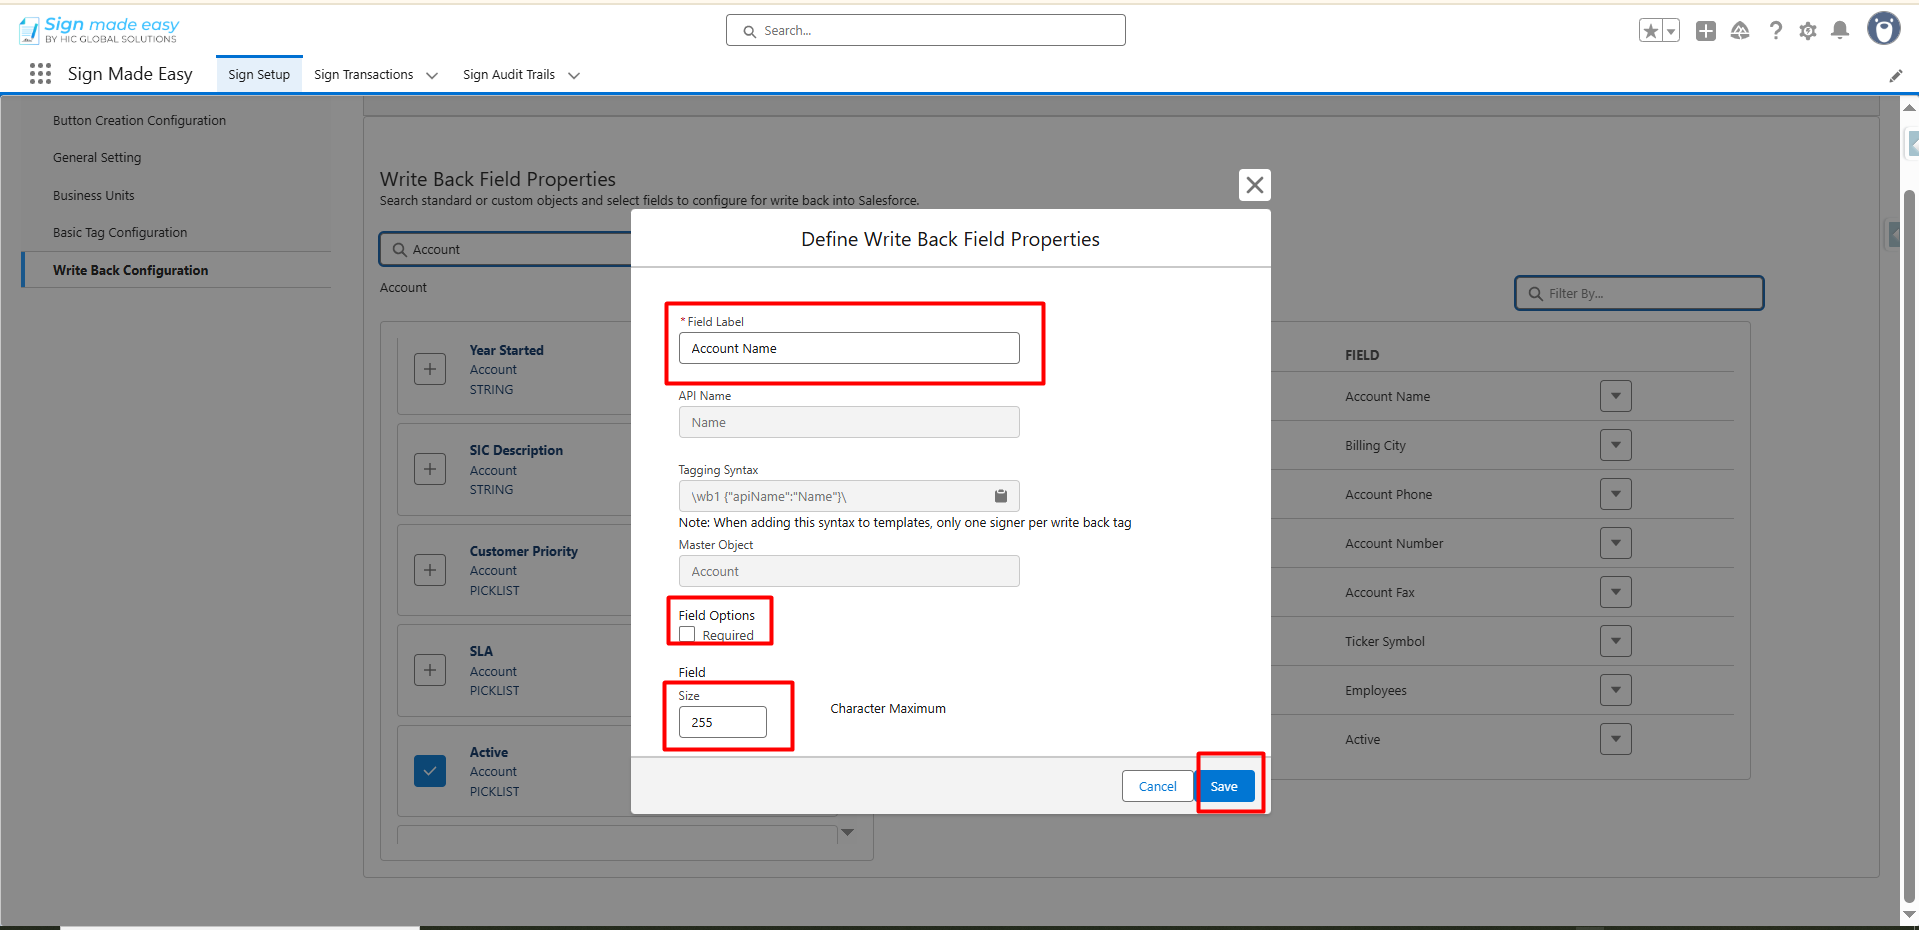Add the SLA field with plus
Image resolution: width=1919 pixels, height=930 pixels.
tap(430, 670)
